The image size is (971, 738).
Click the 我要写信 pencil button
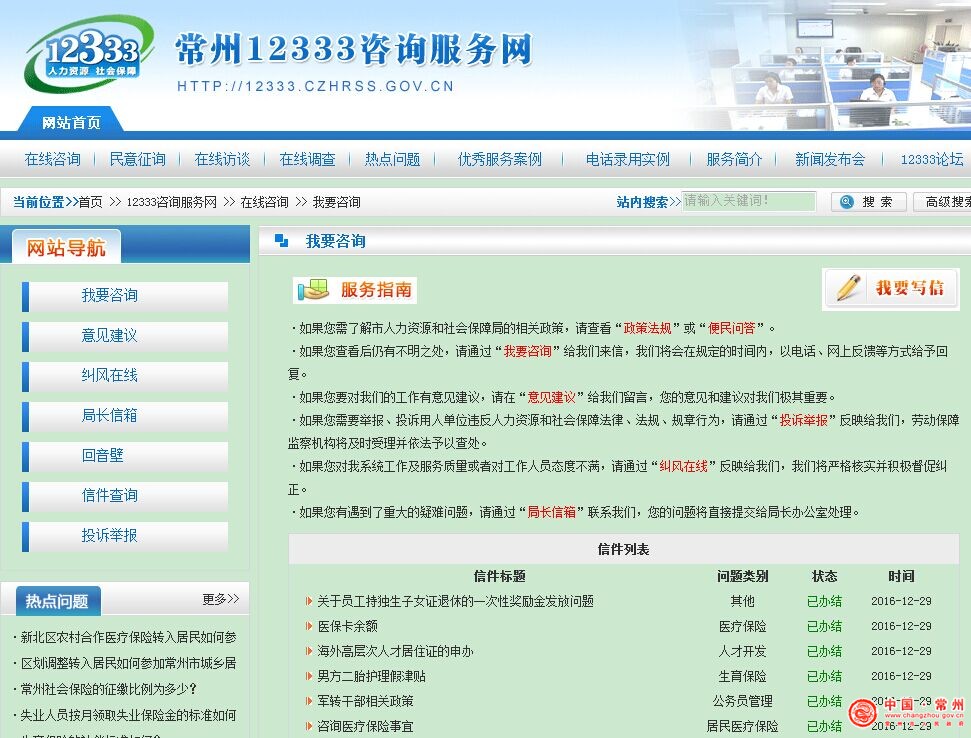(890, 288)
